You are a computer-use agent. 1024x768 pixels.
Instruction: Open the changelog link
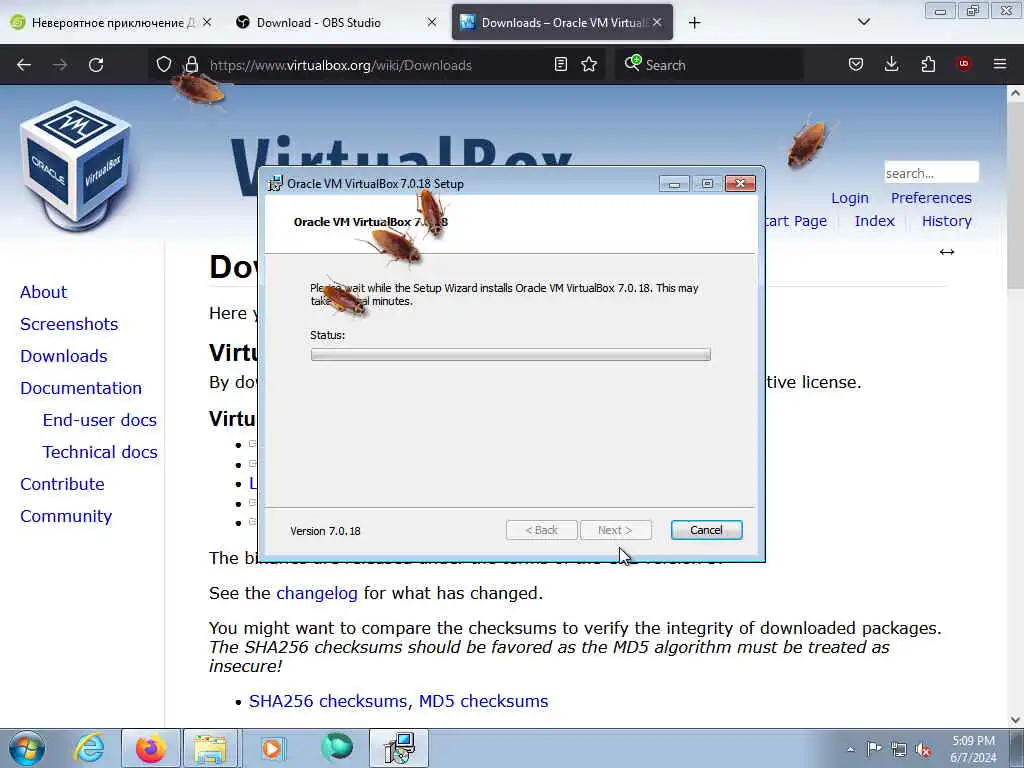[317, 593]
